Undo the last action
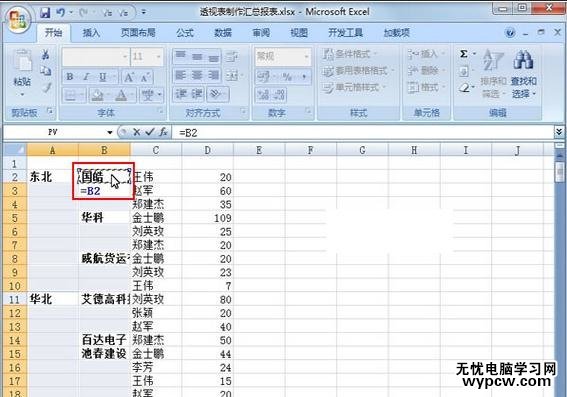Viewport: 567px width, 397px height. (x=61, y=13)
